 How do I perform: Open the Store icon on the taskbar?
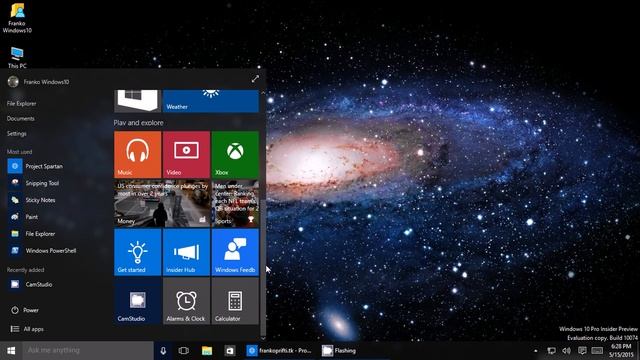230,351
